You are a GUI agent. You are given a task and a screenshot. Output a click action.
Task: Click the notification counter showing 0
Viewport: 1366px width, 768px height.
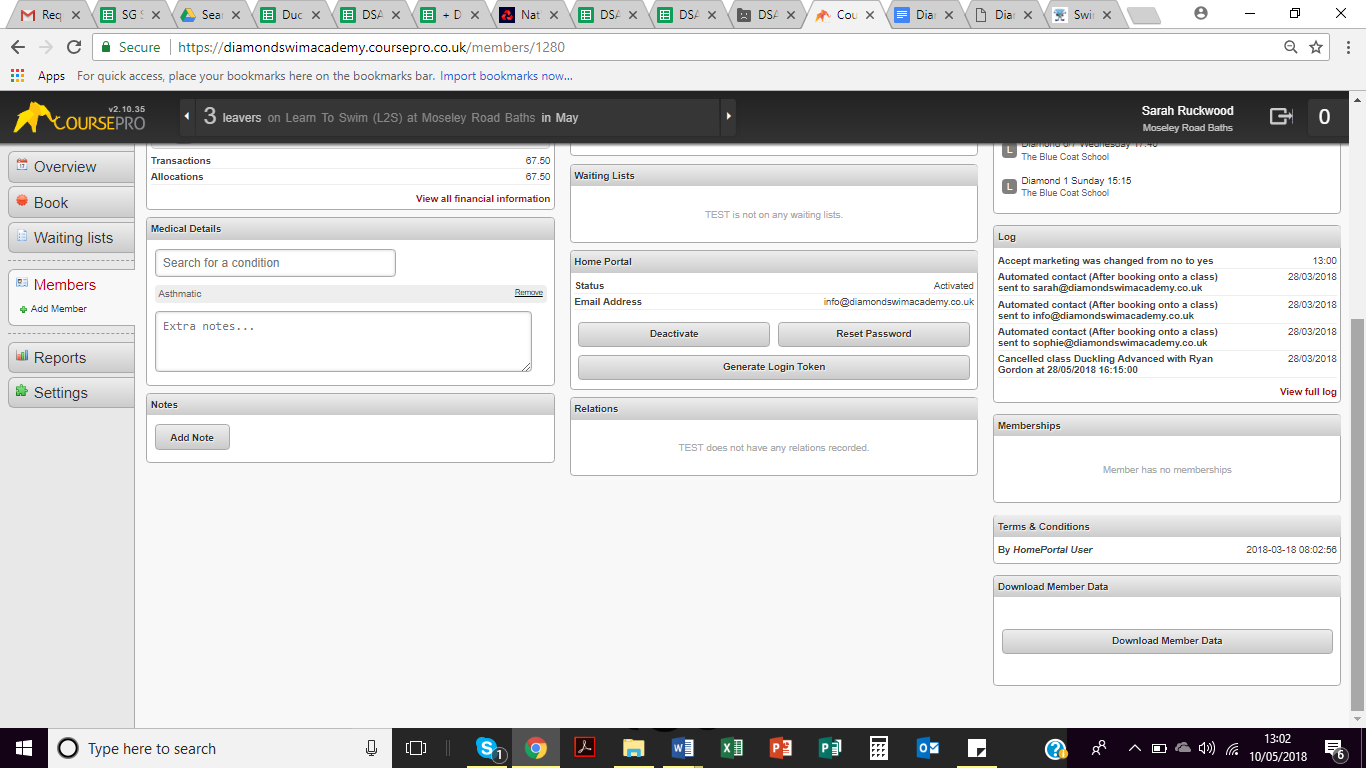point(1324,117)
